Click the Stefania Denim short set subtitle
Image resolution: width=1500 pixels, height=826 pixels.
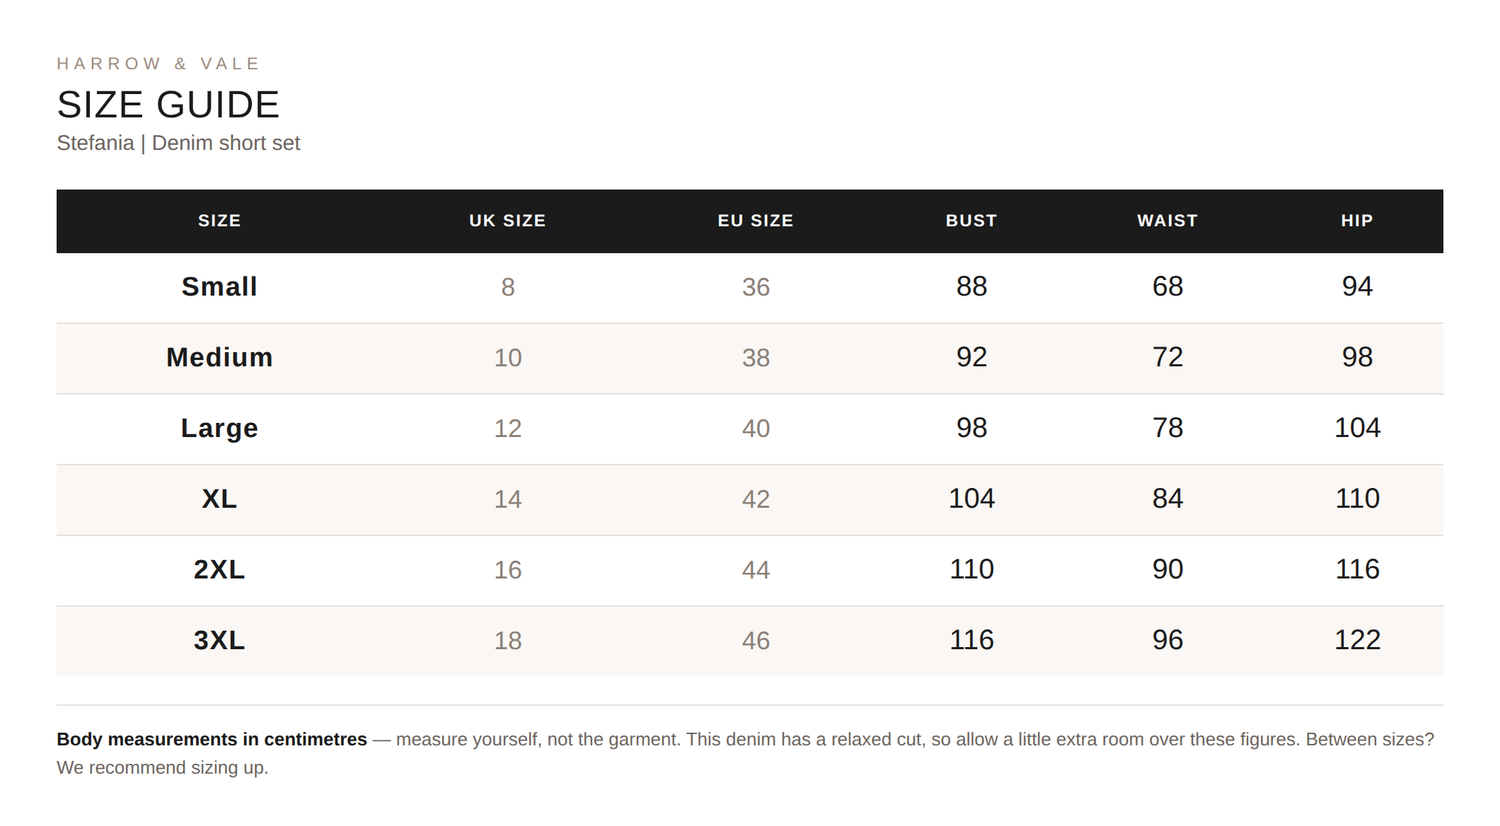(x=178, y=143)
